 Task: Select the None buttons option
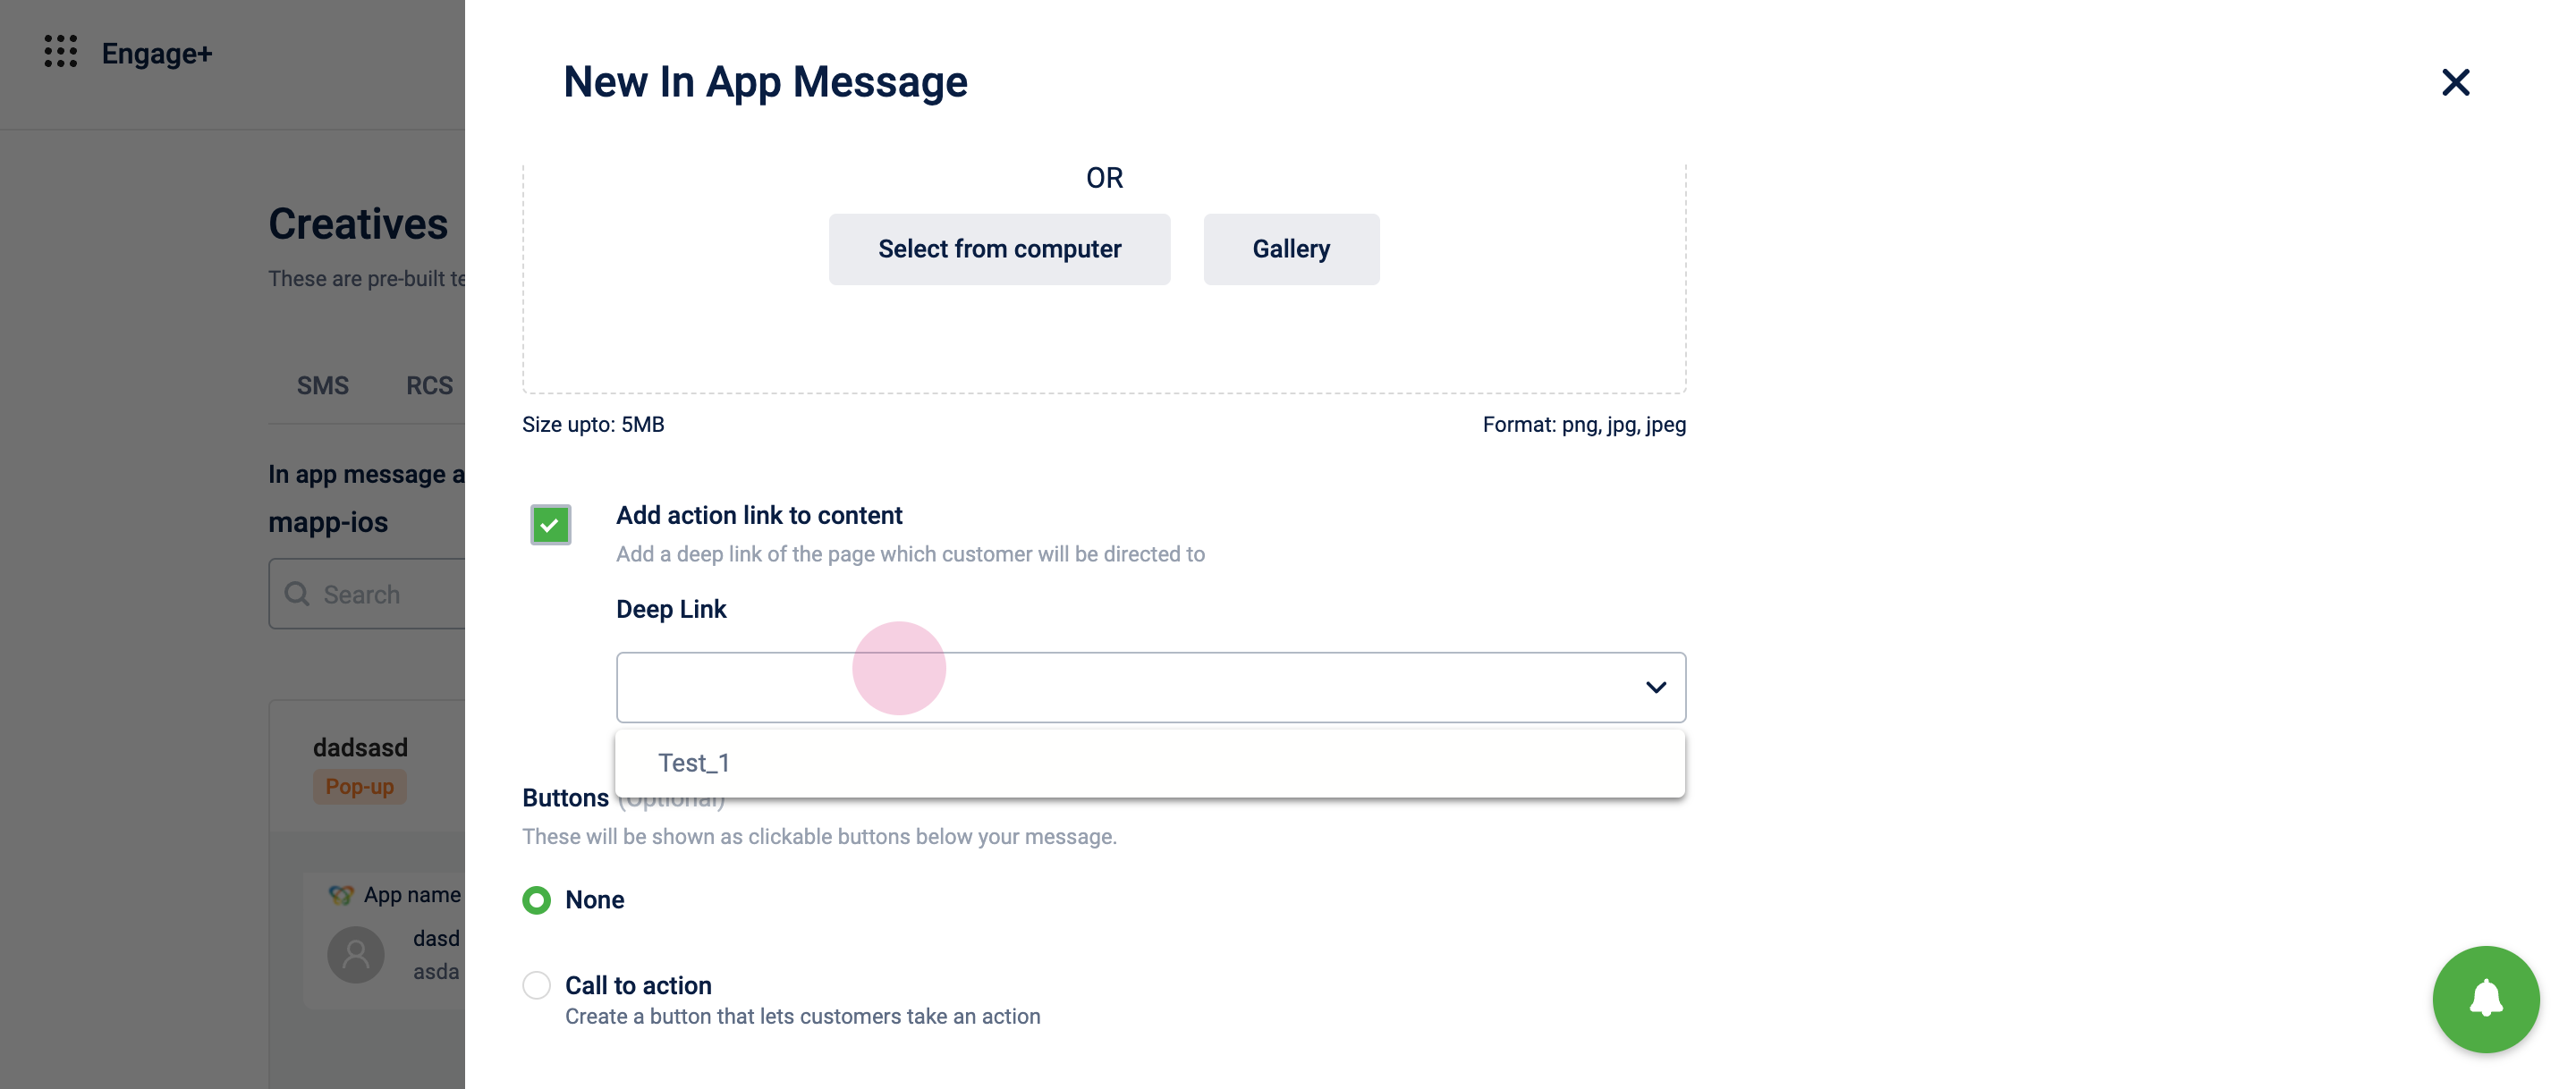[537, 900]
